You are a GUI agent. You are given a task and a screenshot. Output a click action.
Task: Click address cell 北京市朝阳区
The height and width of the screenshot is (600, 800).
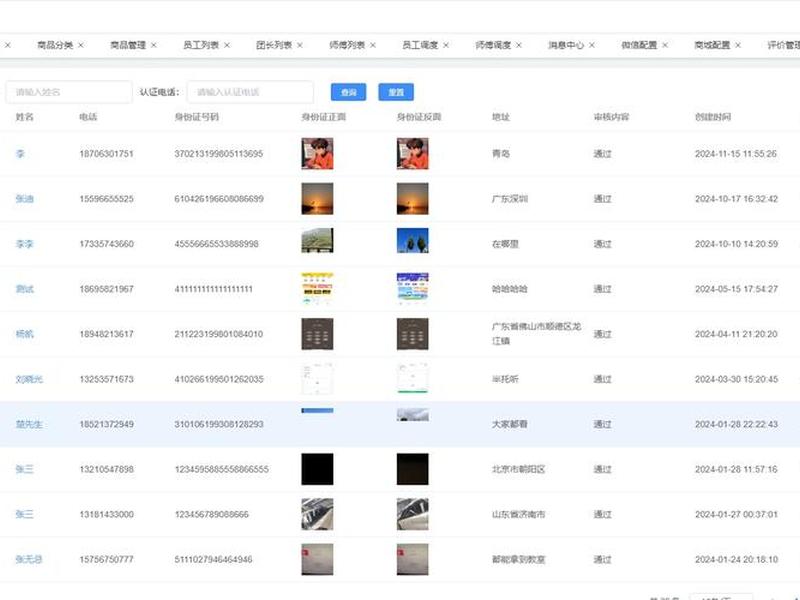point(518,469)
